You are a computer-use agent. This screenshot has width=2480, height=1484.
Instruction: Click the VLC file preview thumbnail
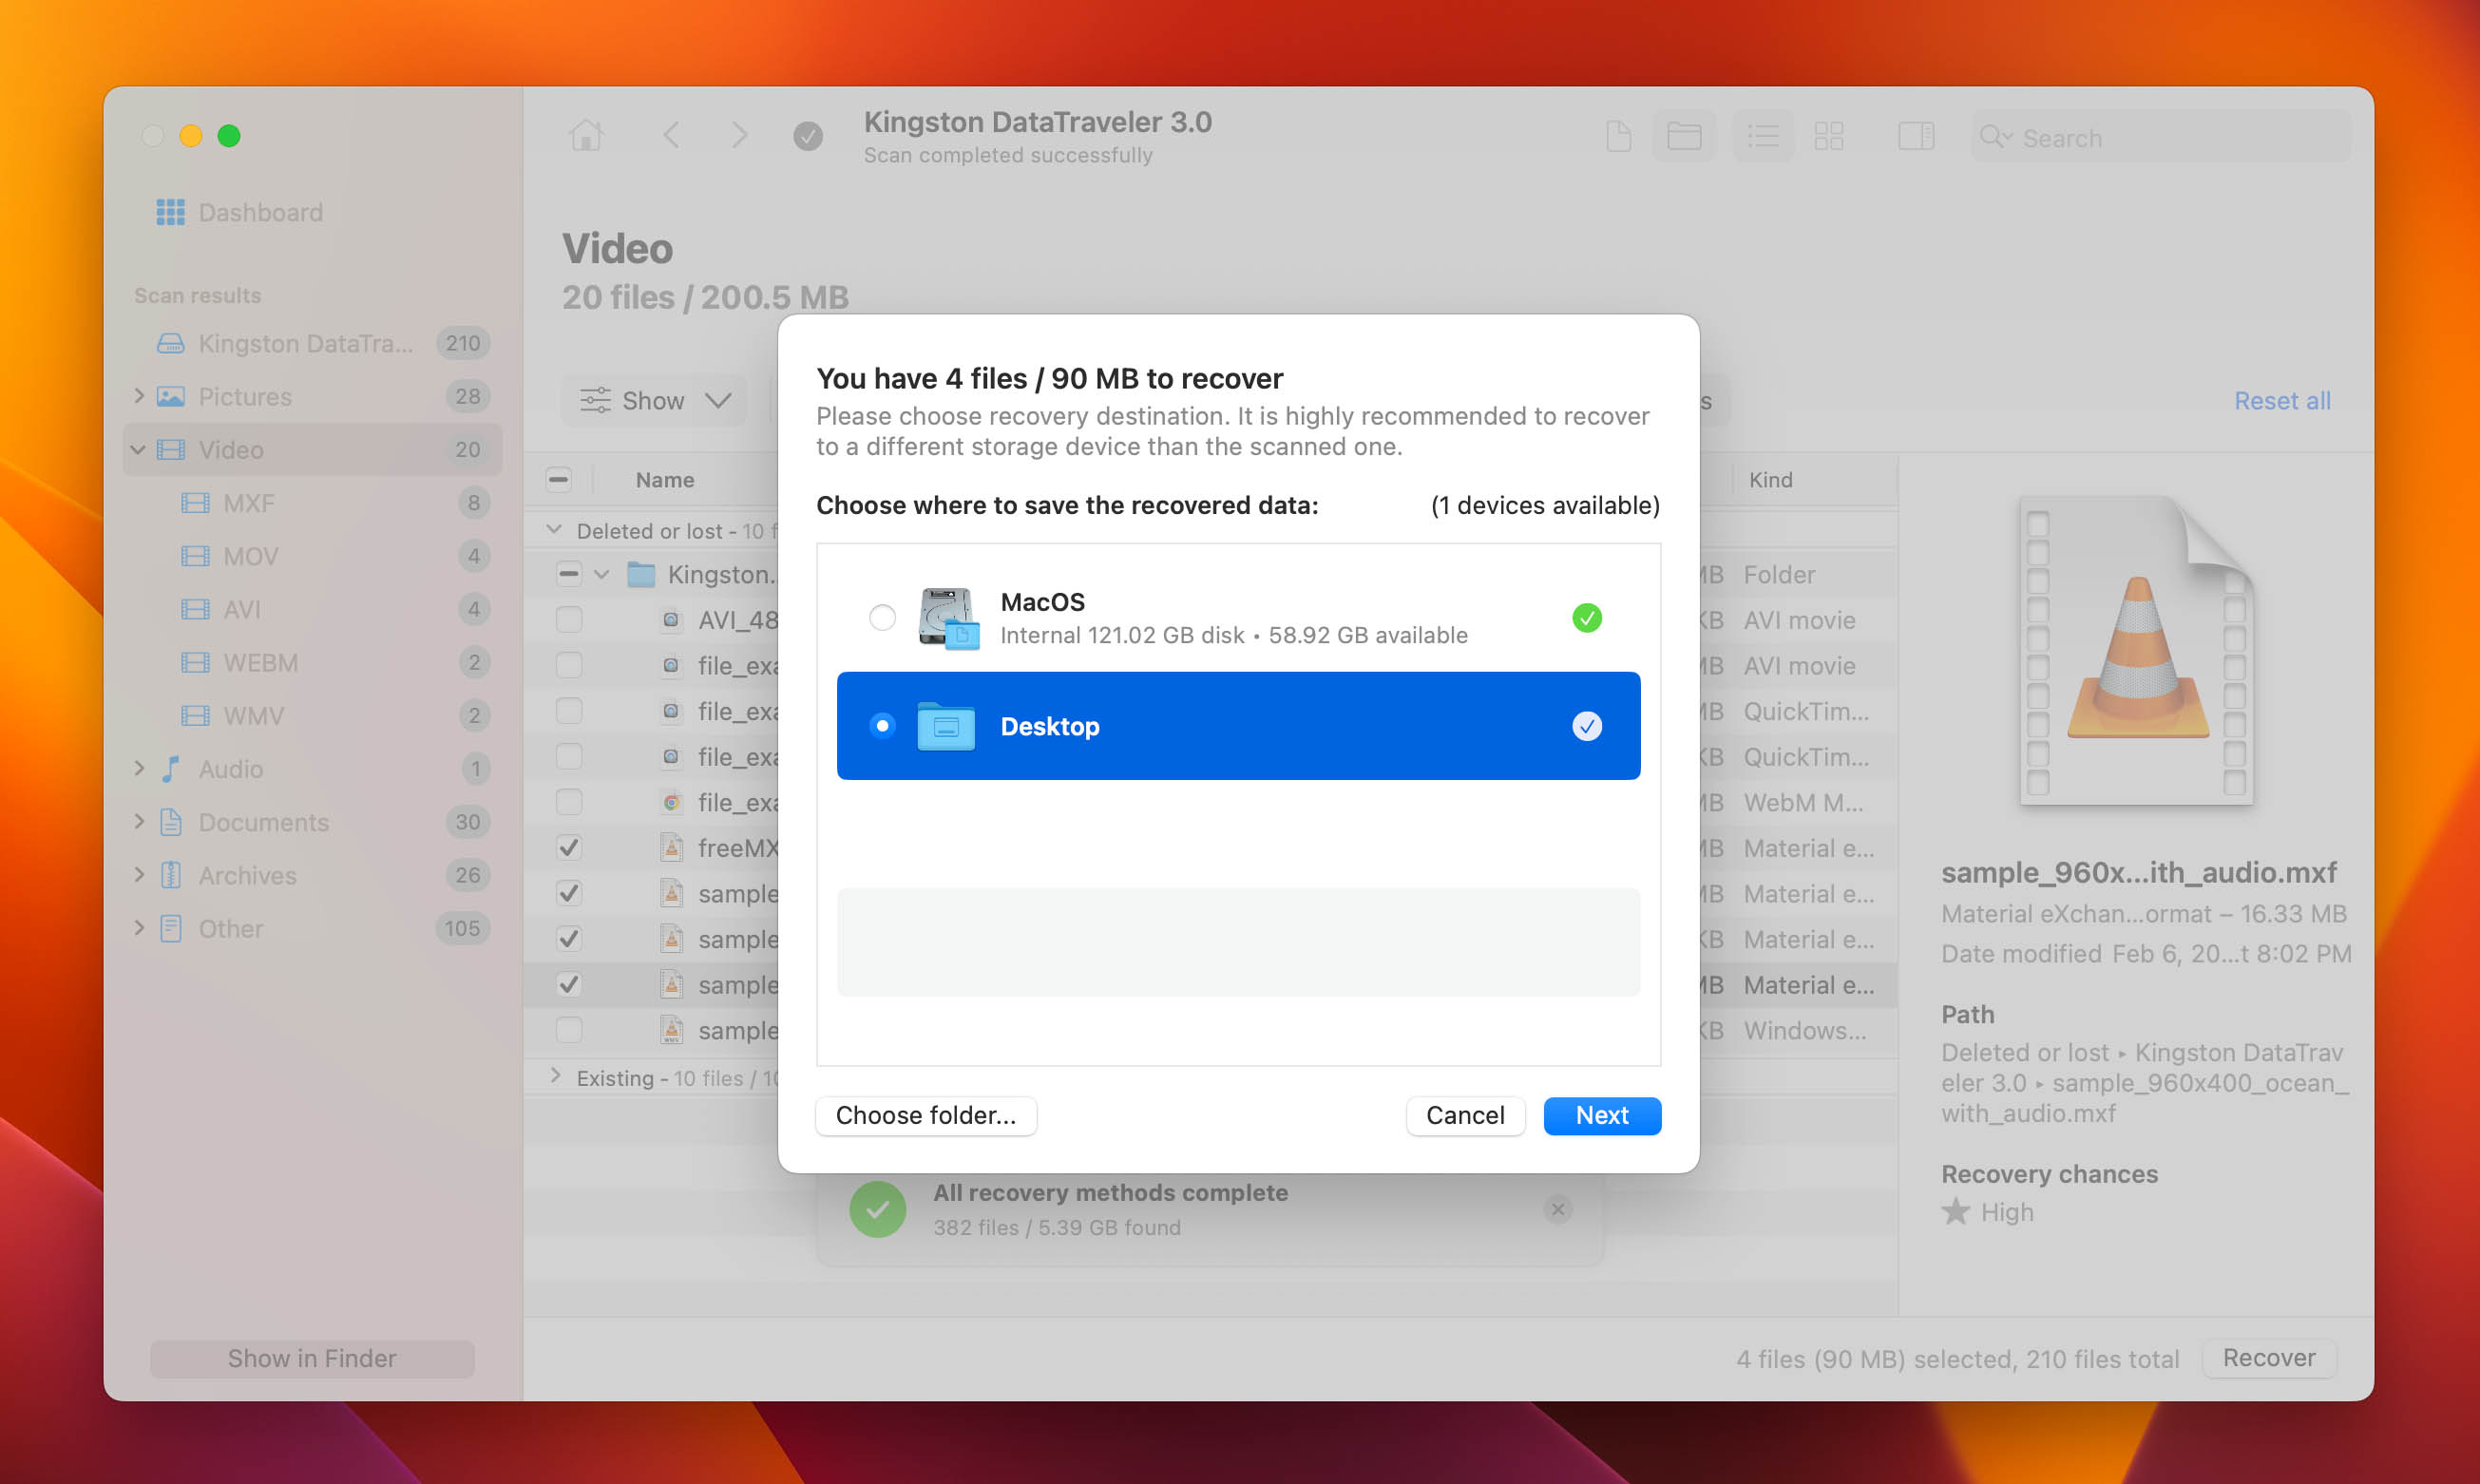pos(2136,650)
